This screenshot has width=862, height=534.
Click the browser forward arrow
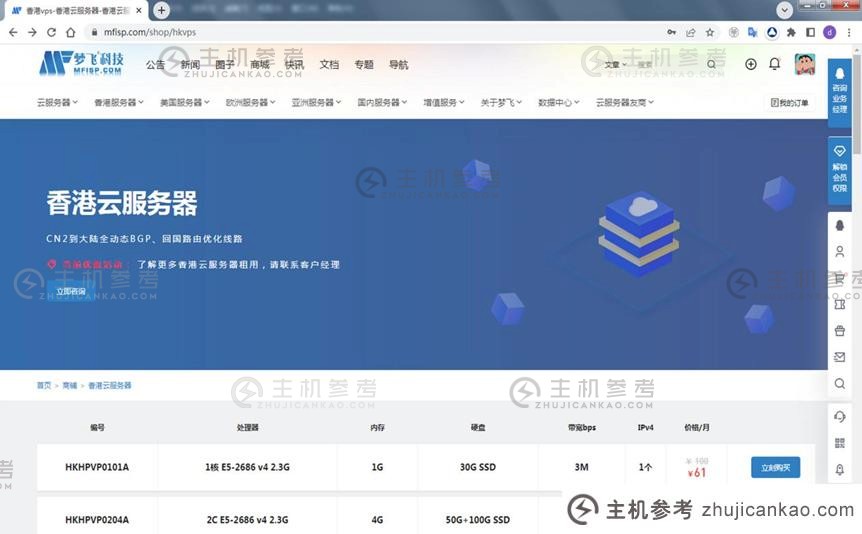tap(32, 32)
